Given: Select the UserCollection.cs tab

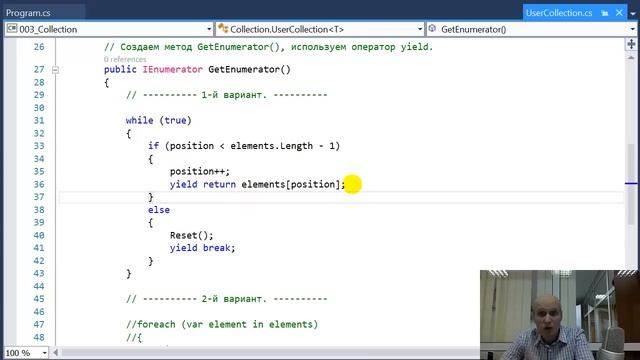Looking at the screenshot, I should click(558, 13).
